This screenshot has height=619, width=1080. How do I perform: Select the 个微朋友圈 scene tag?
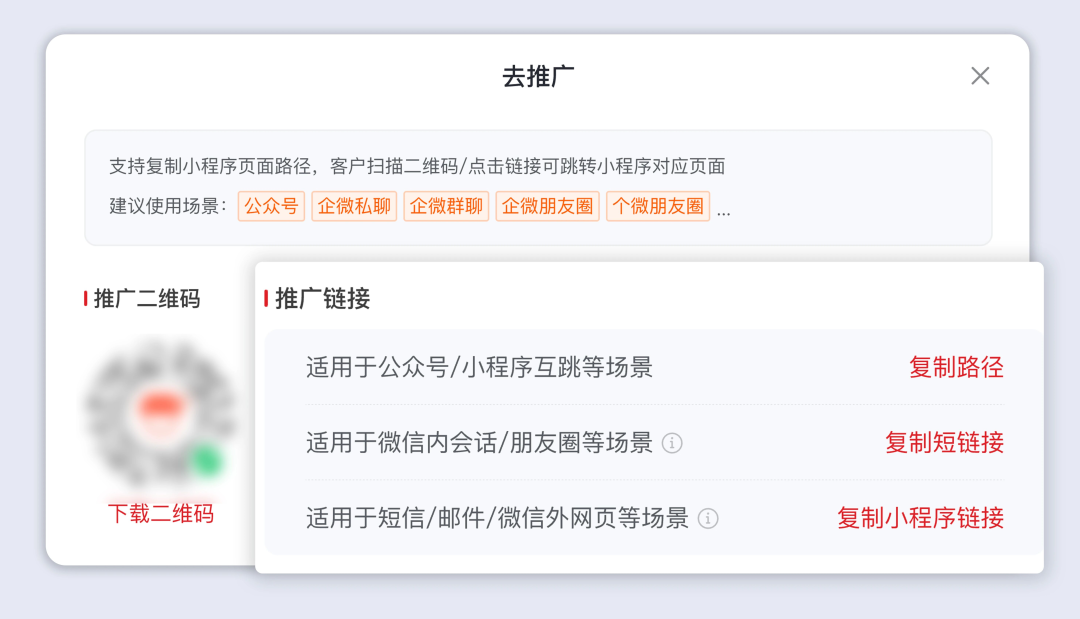[657, 207]
